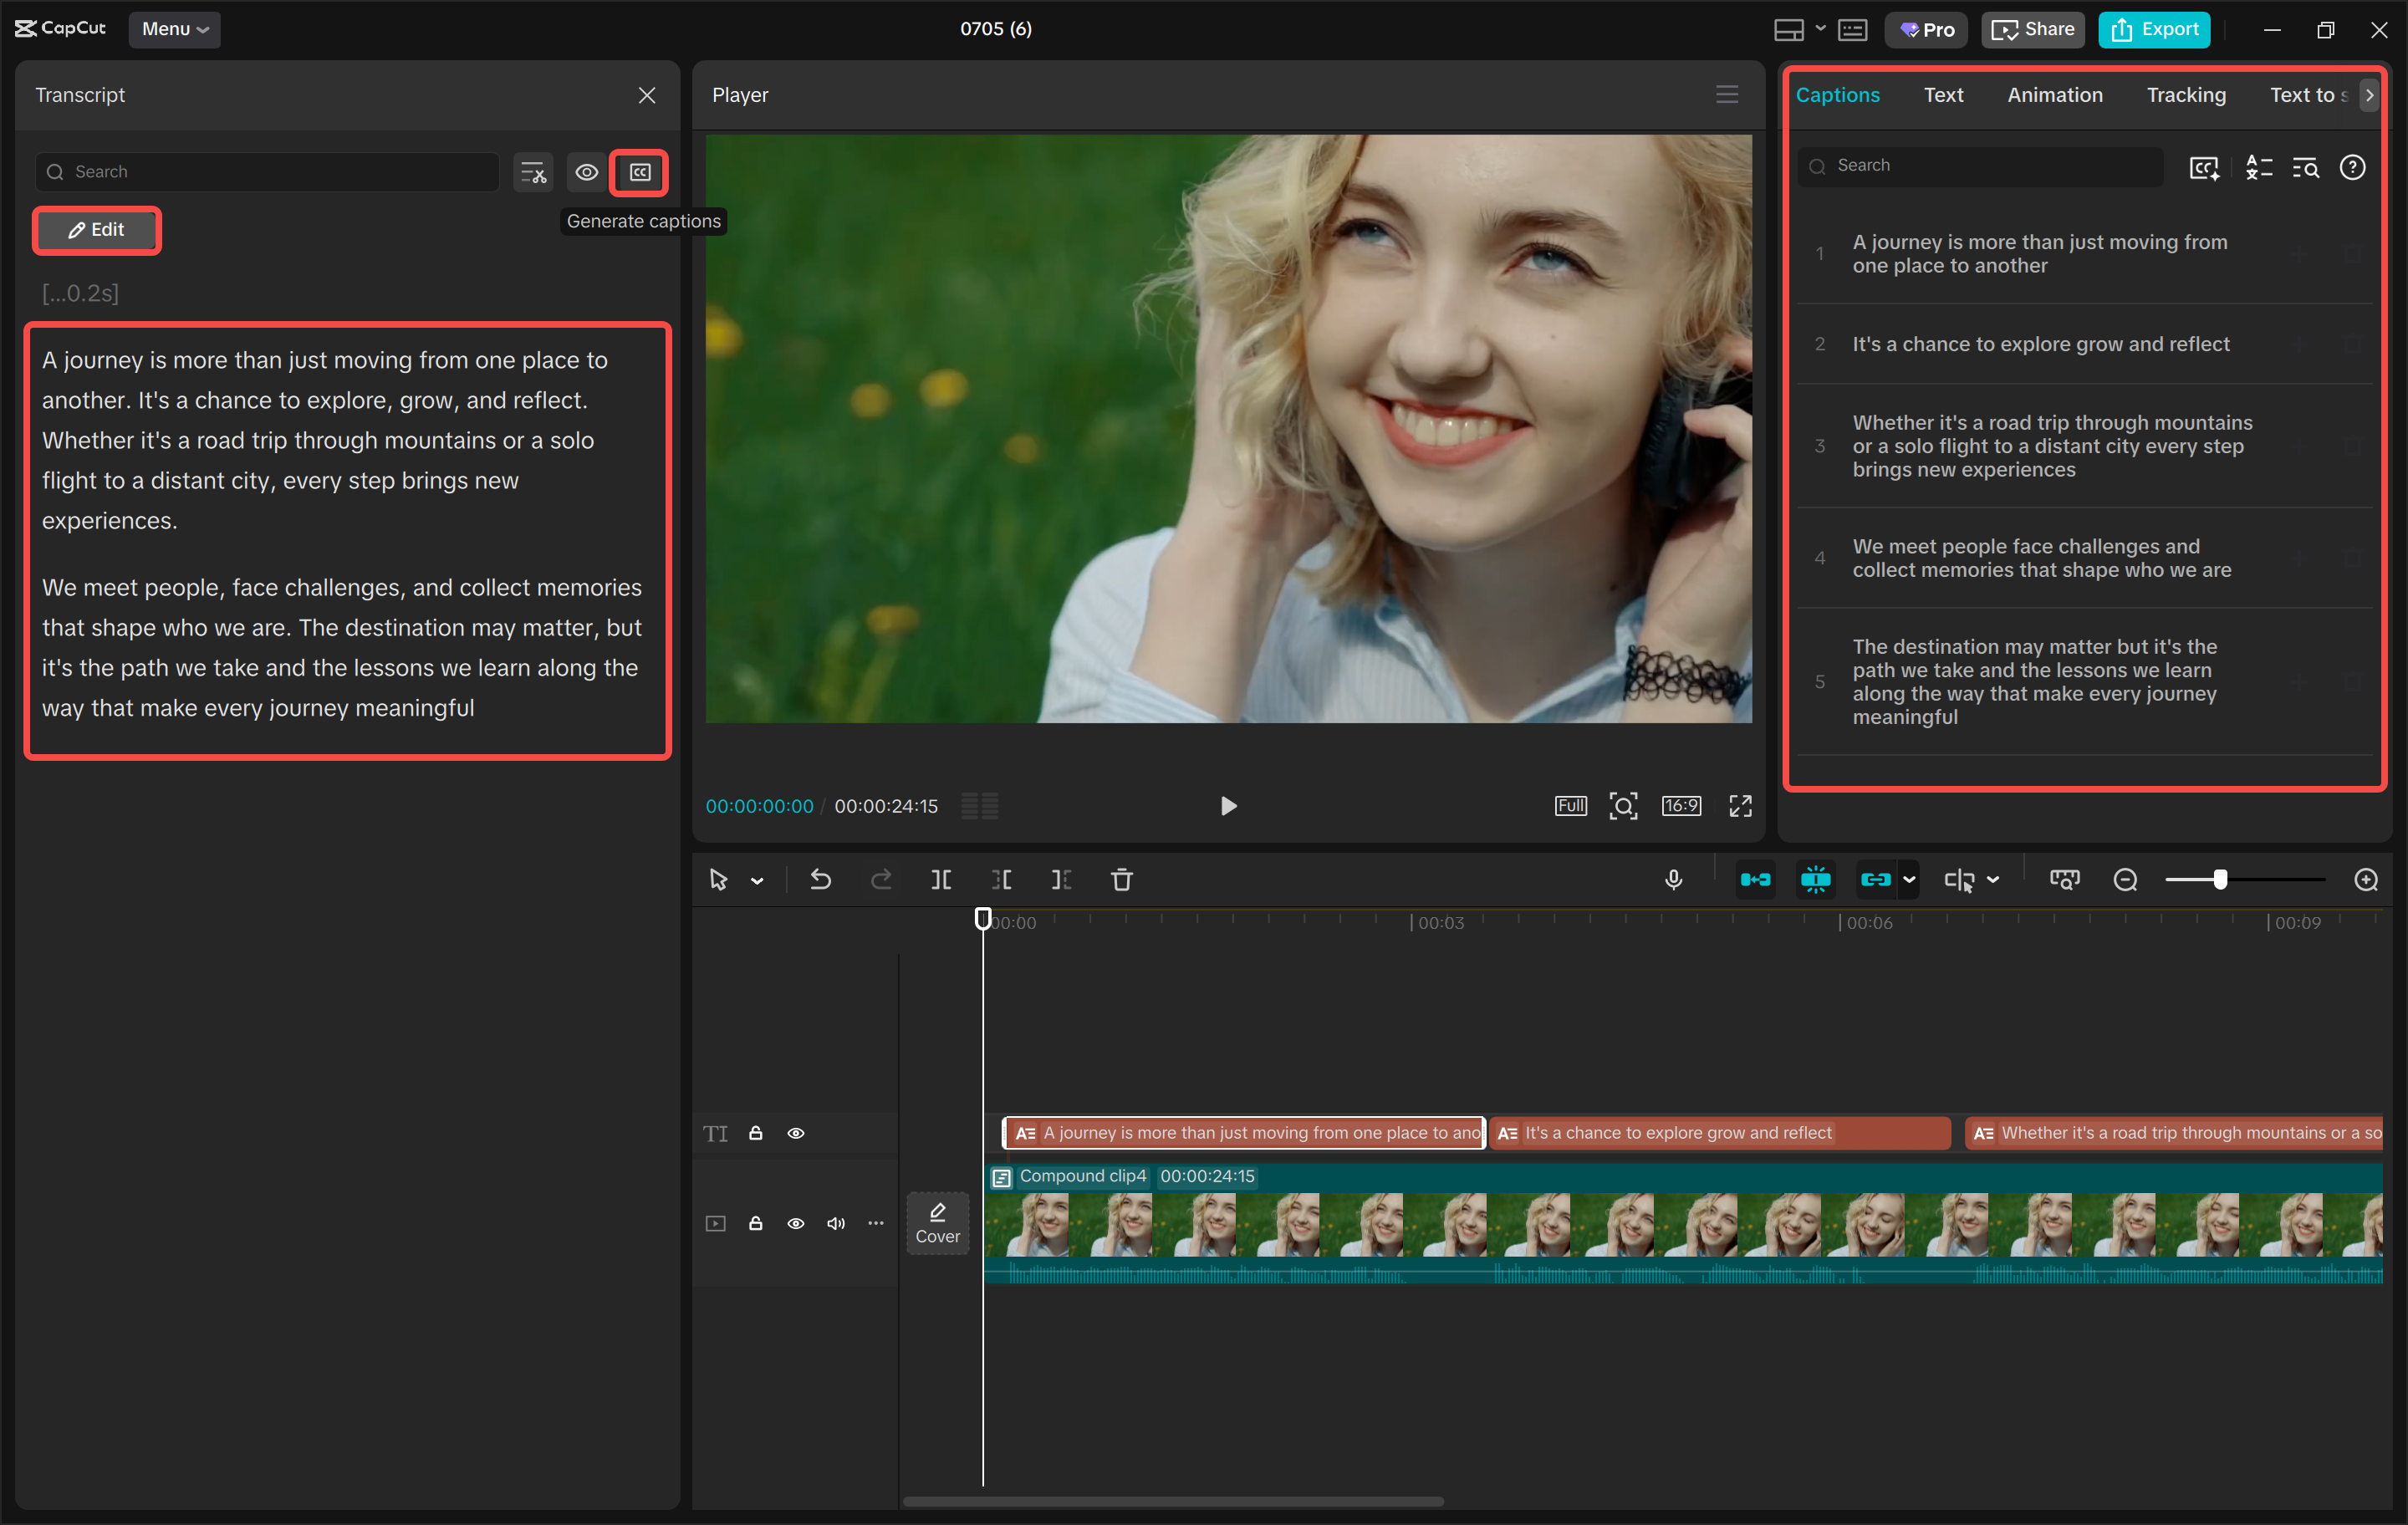Click the caption search-list icon in Captions panel
This screenshot has width=2408, height=1525.
(x=2306, y=168)
